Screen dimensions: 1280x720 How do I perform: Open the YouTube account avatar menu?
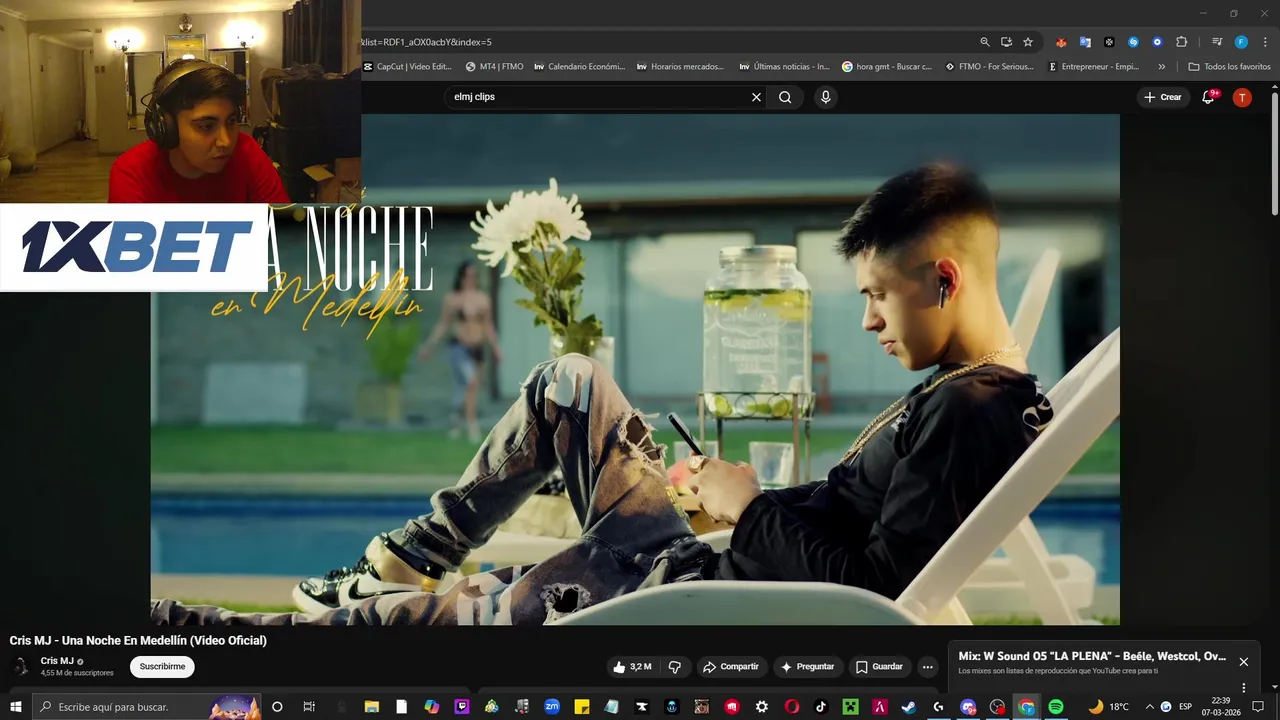pyautogui.click(x=1242, y=97)
